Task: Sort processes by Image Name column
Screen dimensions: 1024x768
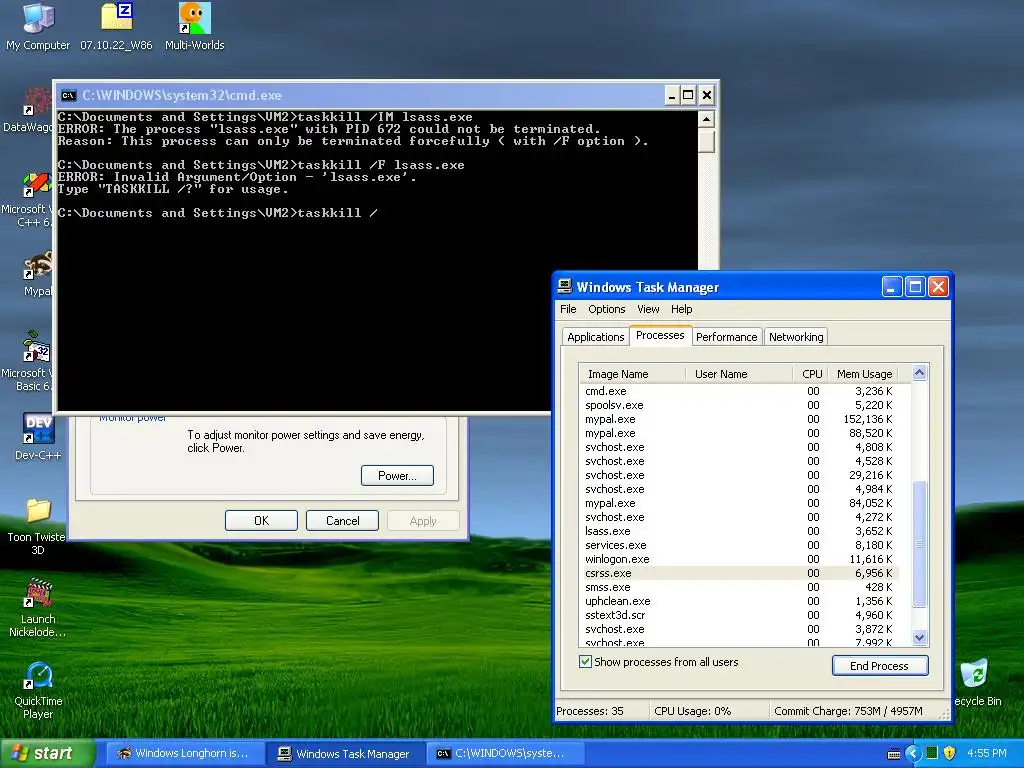Action: 632,374
